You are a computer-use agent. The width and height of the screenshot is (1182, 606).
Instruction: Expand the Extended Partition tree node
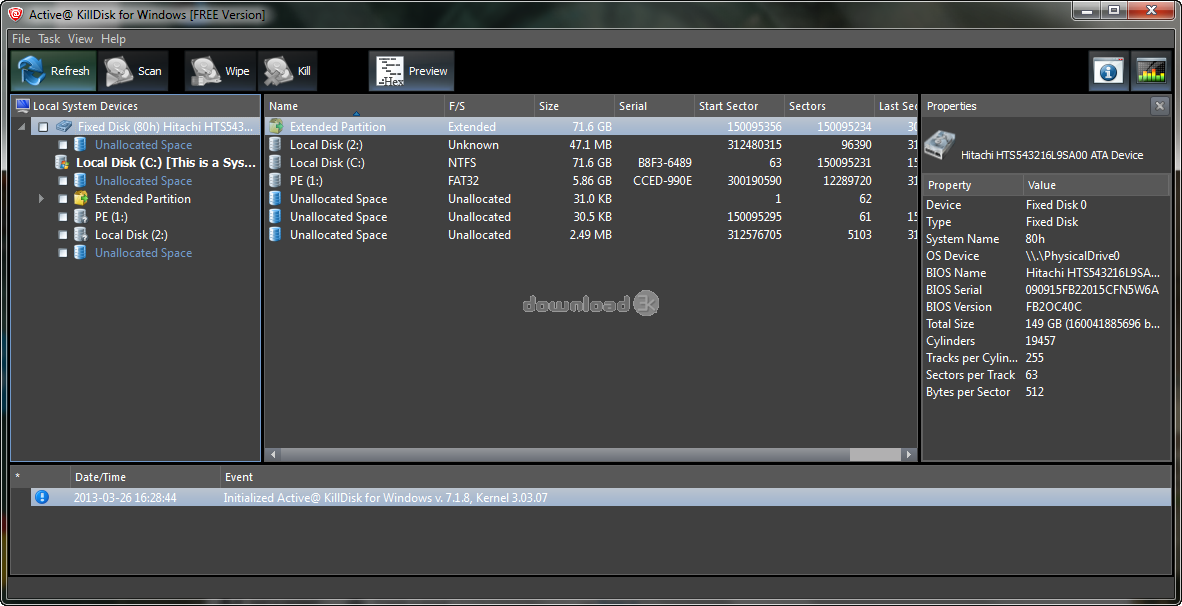(42, 199)
